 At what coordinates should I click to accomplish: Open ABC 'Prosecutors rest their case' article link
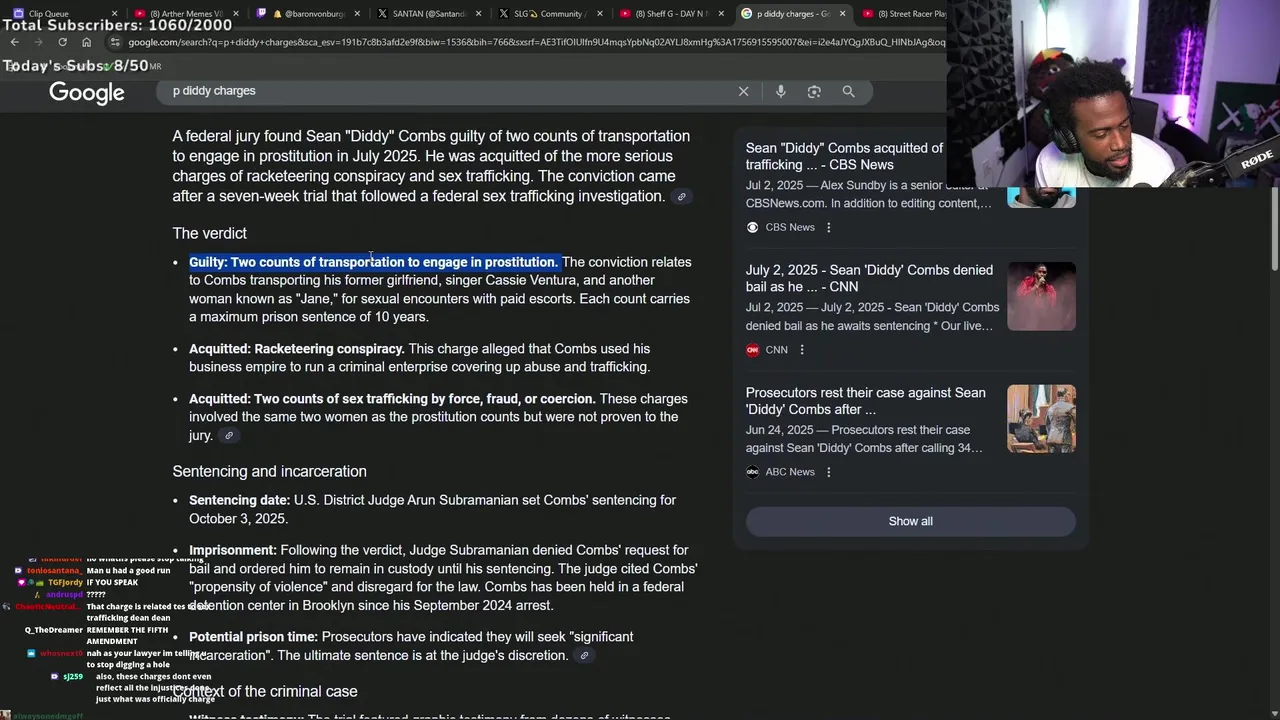[865, 401]
